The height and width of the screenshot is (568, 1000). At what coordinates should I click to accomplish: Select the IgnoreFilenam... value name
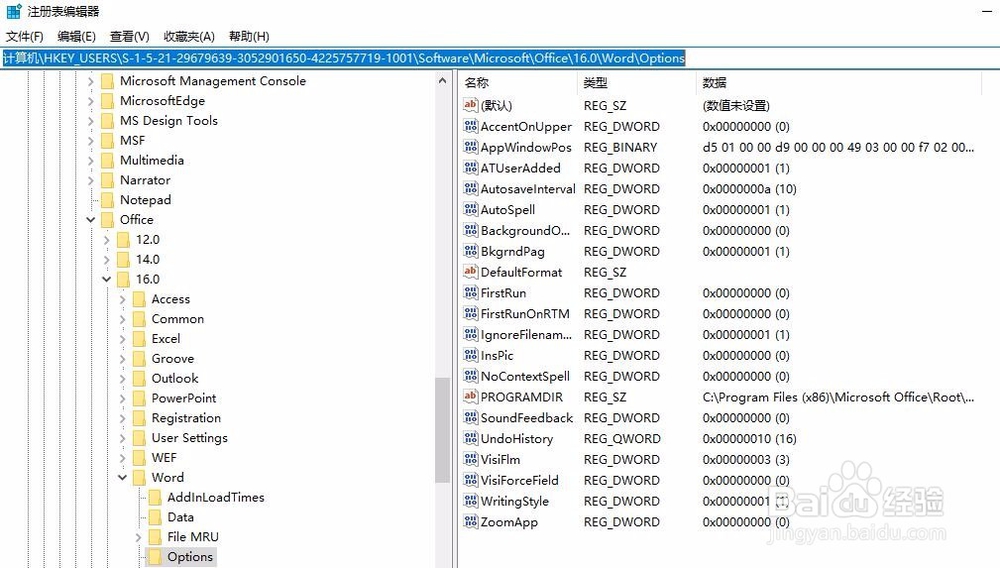pyautogui.click(x=526, y=334)
